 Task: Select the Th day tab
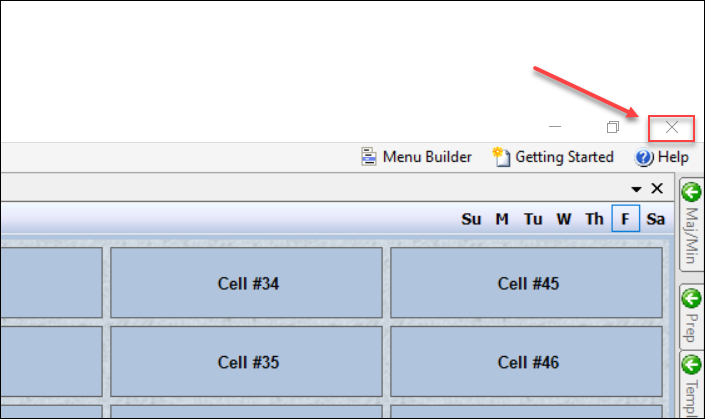594,219
